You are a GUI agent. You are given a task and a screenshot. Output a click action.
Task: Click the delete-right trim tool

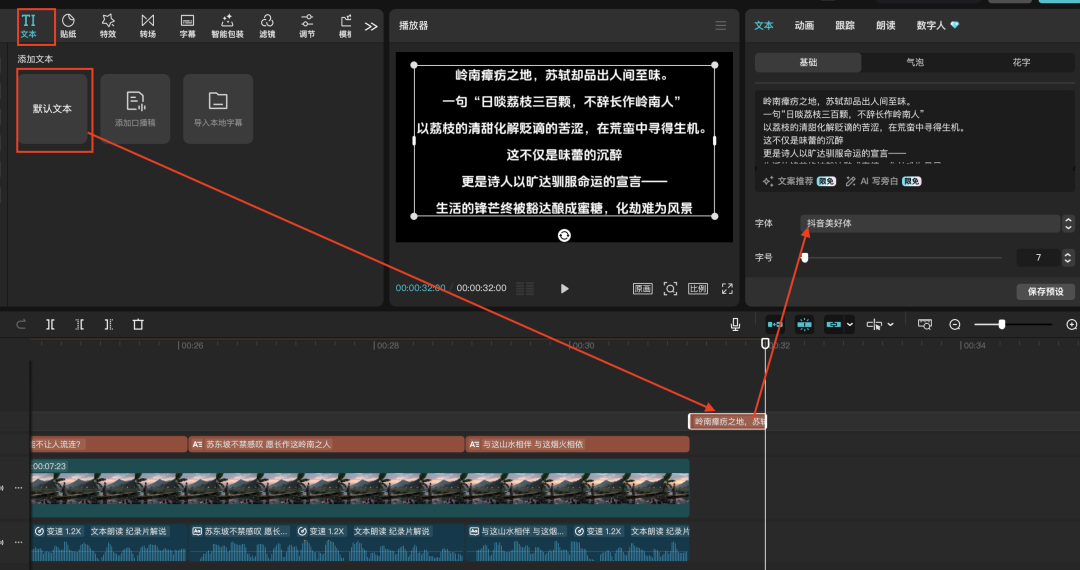[109, 324]
